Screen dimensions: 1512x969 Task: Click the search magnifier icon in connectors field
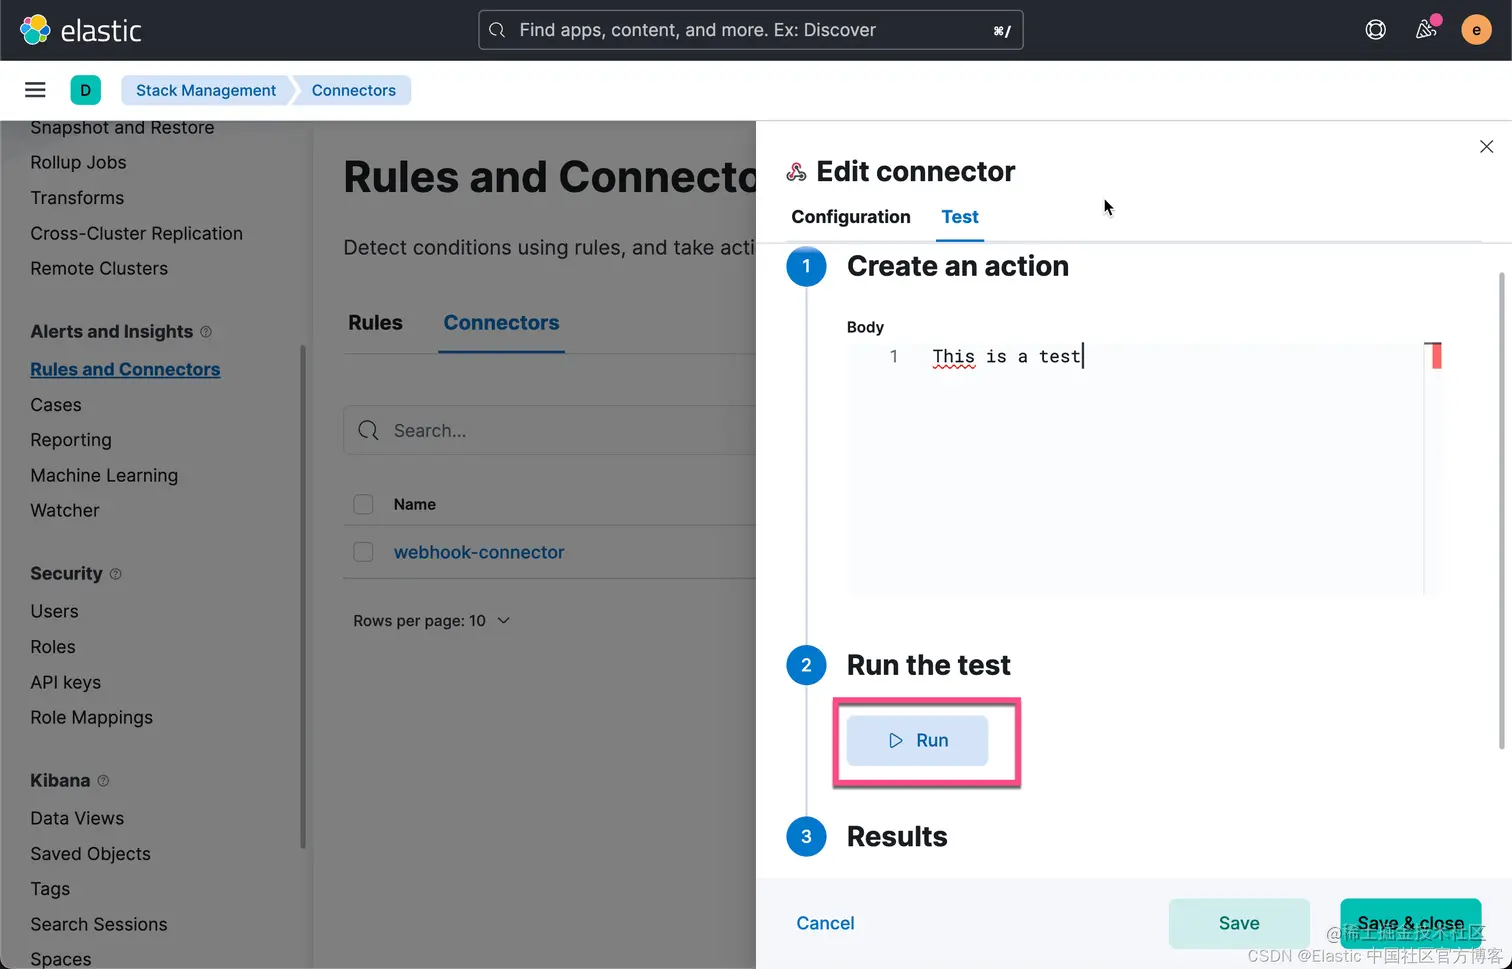tap(368, 430)
